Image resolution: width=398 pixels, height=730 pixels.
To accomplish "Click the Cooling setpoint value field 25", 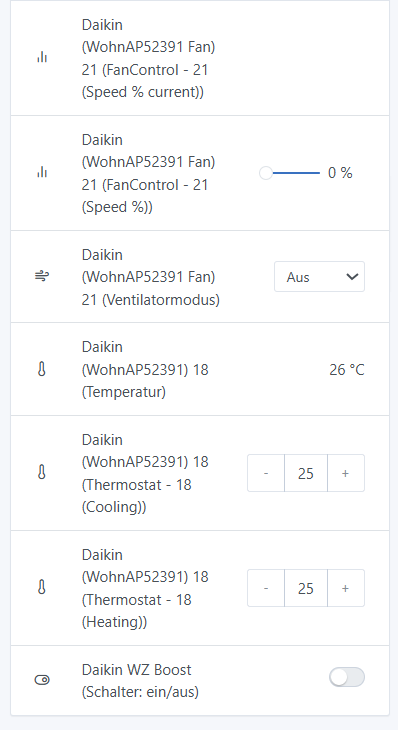I will (306, 473).
